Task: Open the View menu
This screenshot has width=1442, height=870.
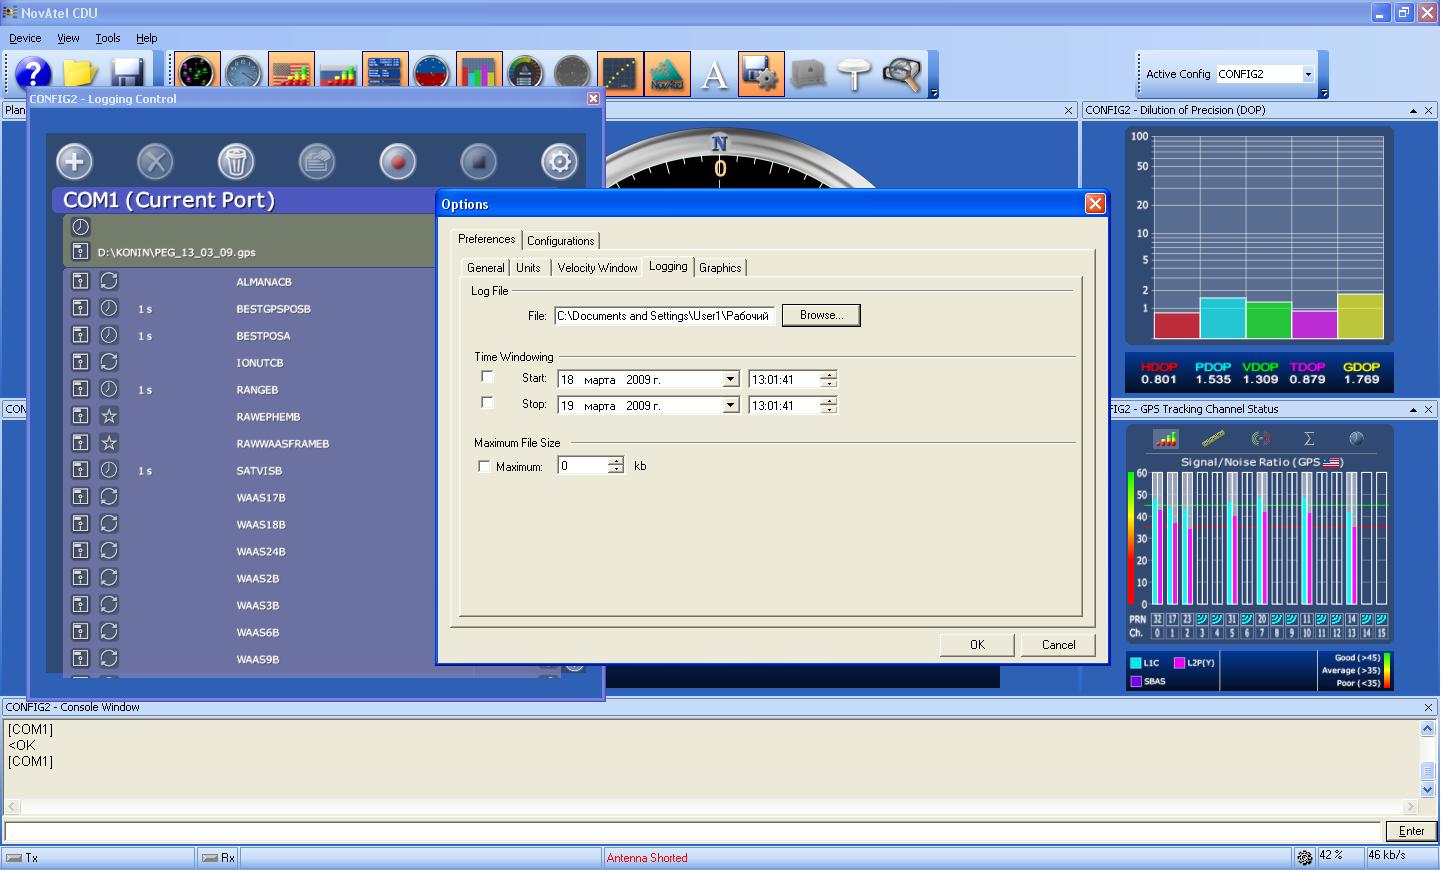Action: 68,38
